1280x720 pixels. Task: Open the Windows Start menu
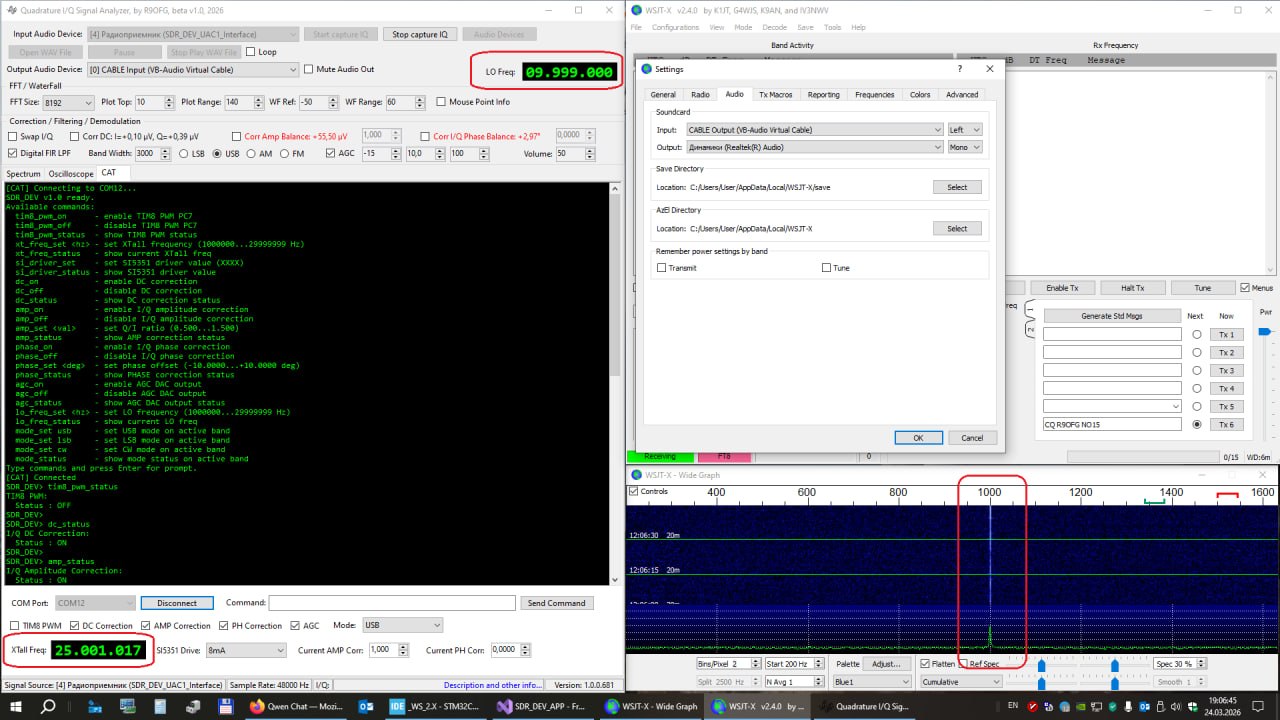click(15, 706)
